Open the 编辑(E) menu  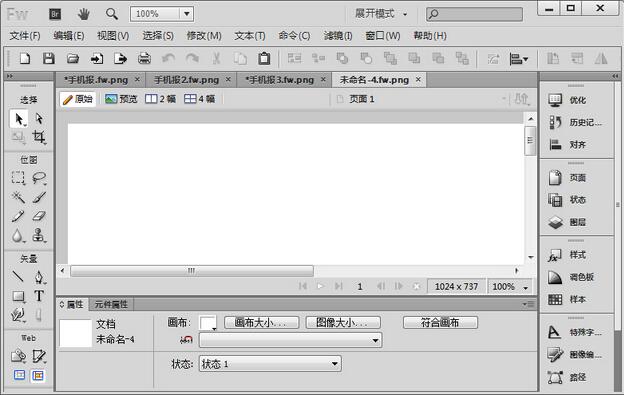pos(68,36)
